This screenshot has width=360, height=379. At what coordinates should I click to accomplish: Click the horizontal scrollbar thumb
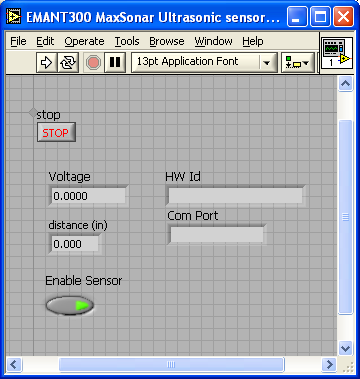pos(171,364)
